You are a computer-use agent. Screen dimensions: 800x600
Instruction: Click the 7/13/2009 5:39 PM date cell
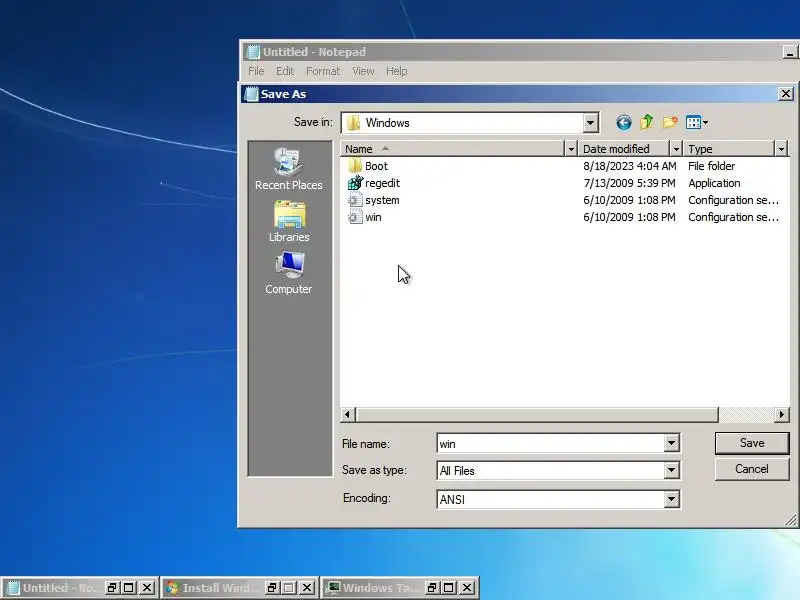point(629,183)
